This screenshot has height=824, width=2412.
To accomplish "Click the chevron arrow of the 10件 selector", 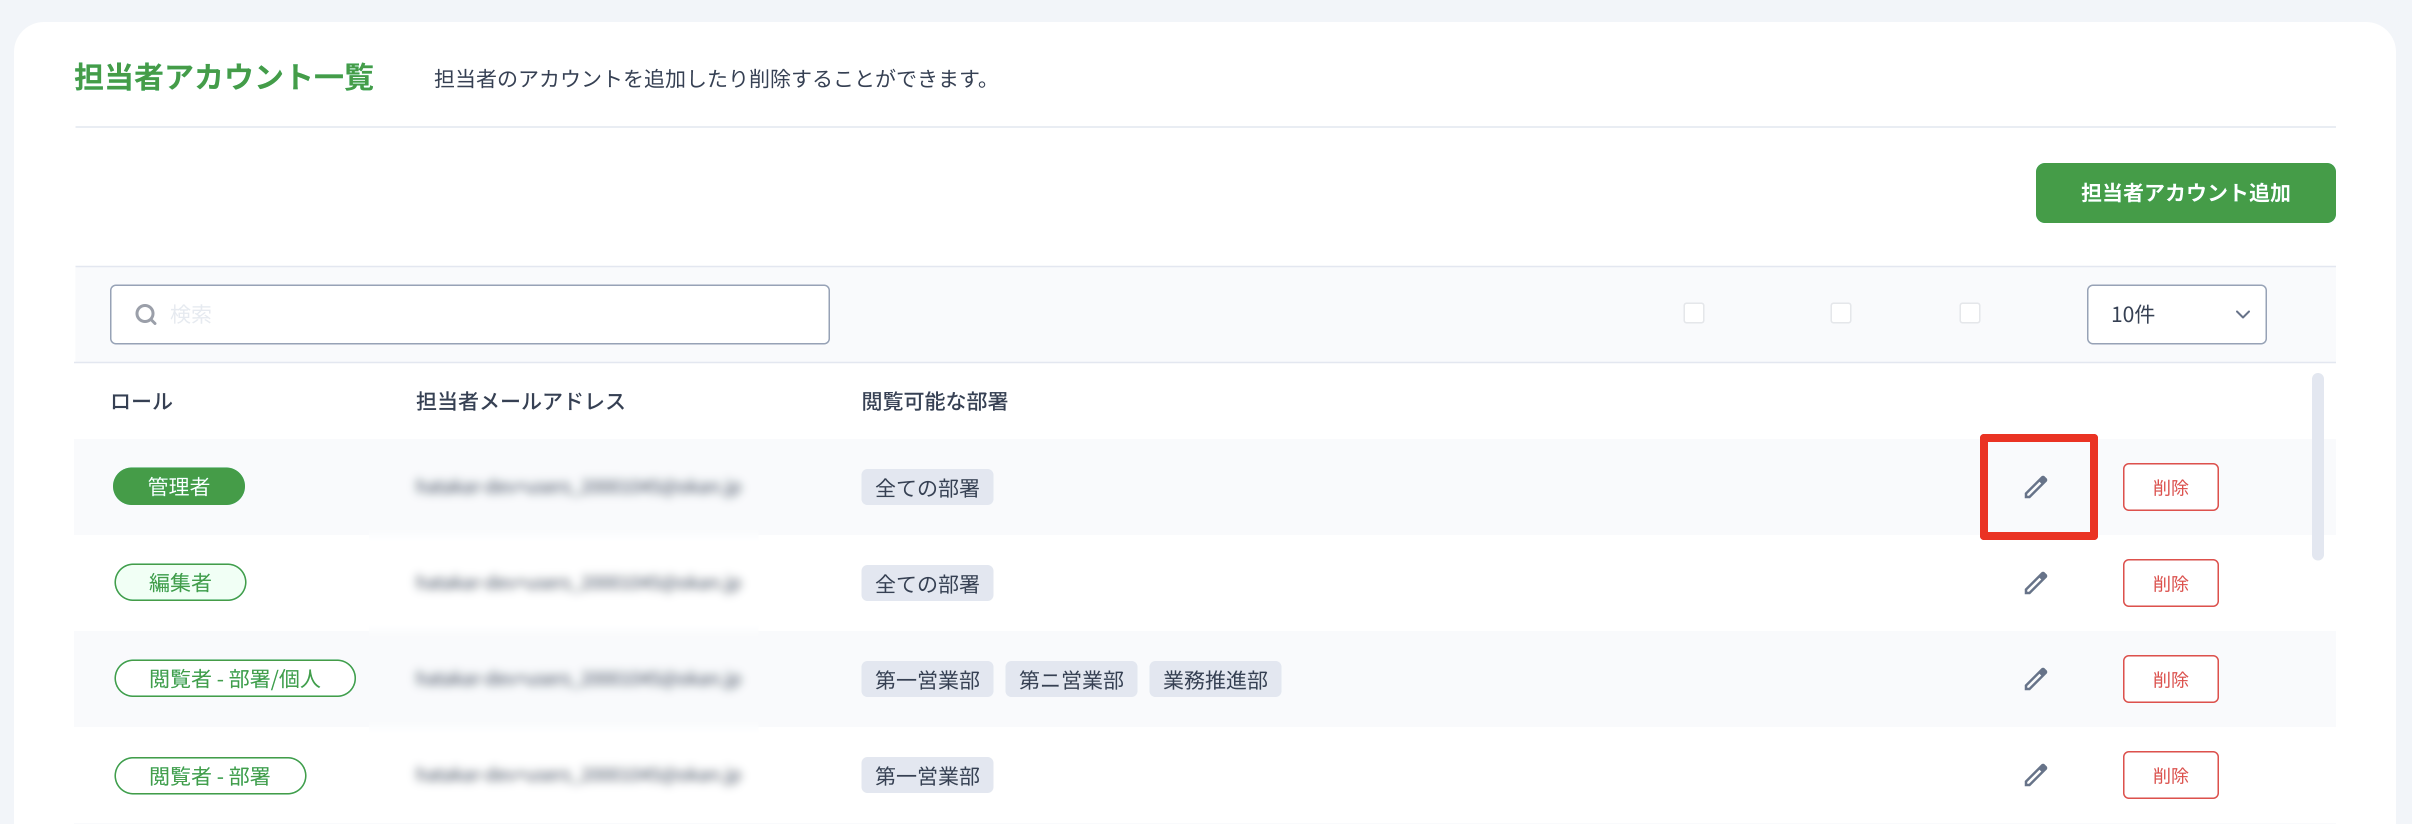I will pyautogui.click(x=2243, y=314).
